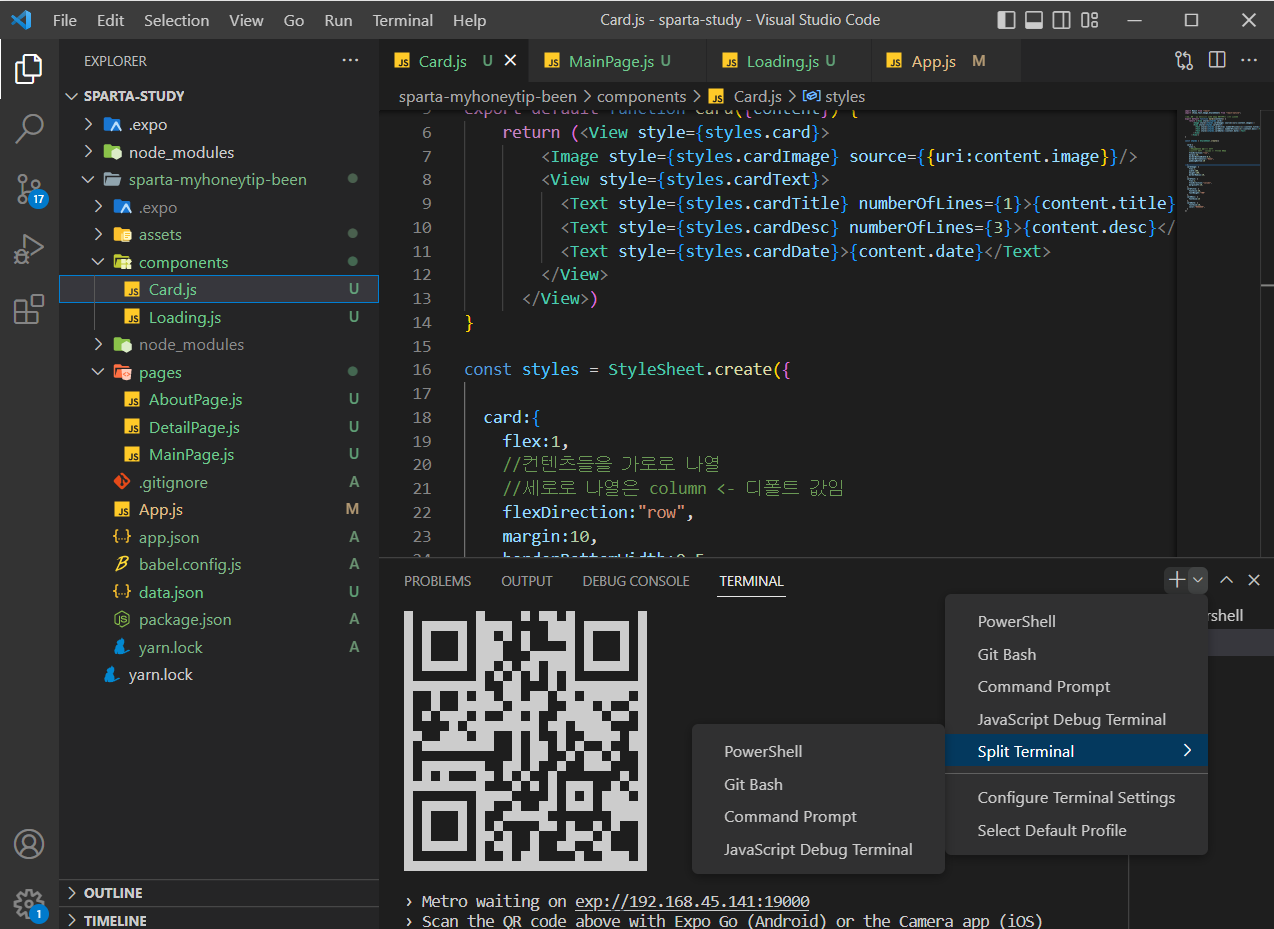Choose Select Default Profile
Viewport: 1274px width, 929px height.
[1076, 830]
